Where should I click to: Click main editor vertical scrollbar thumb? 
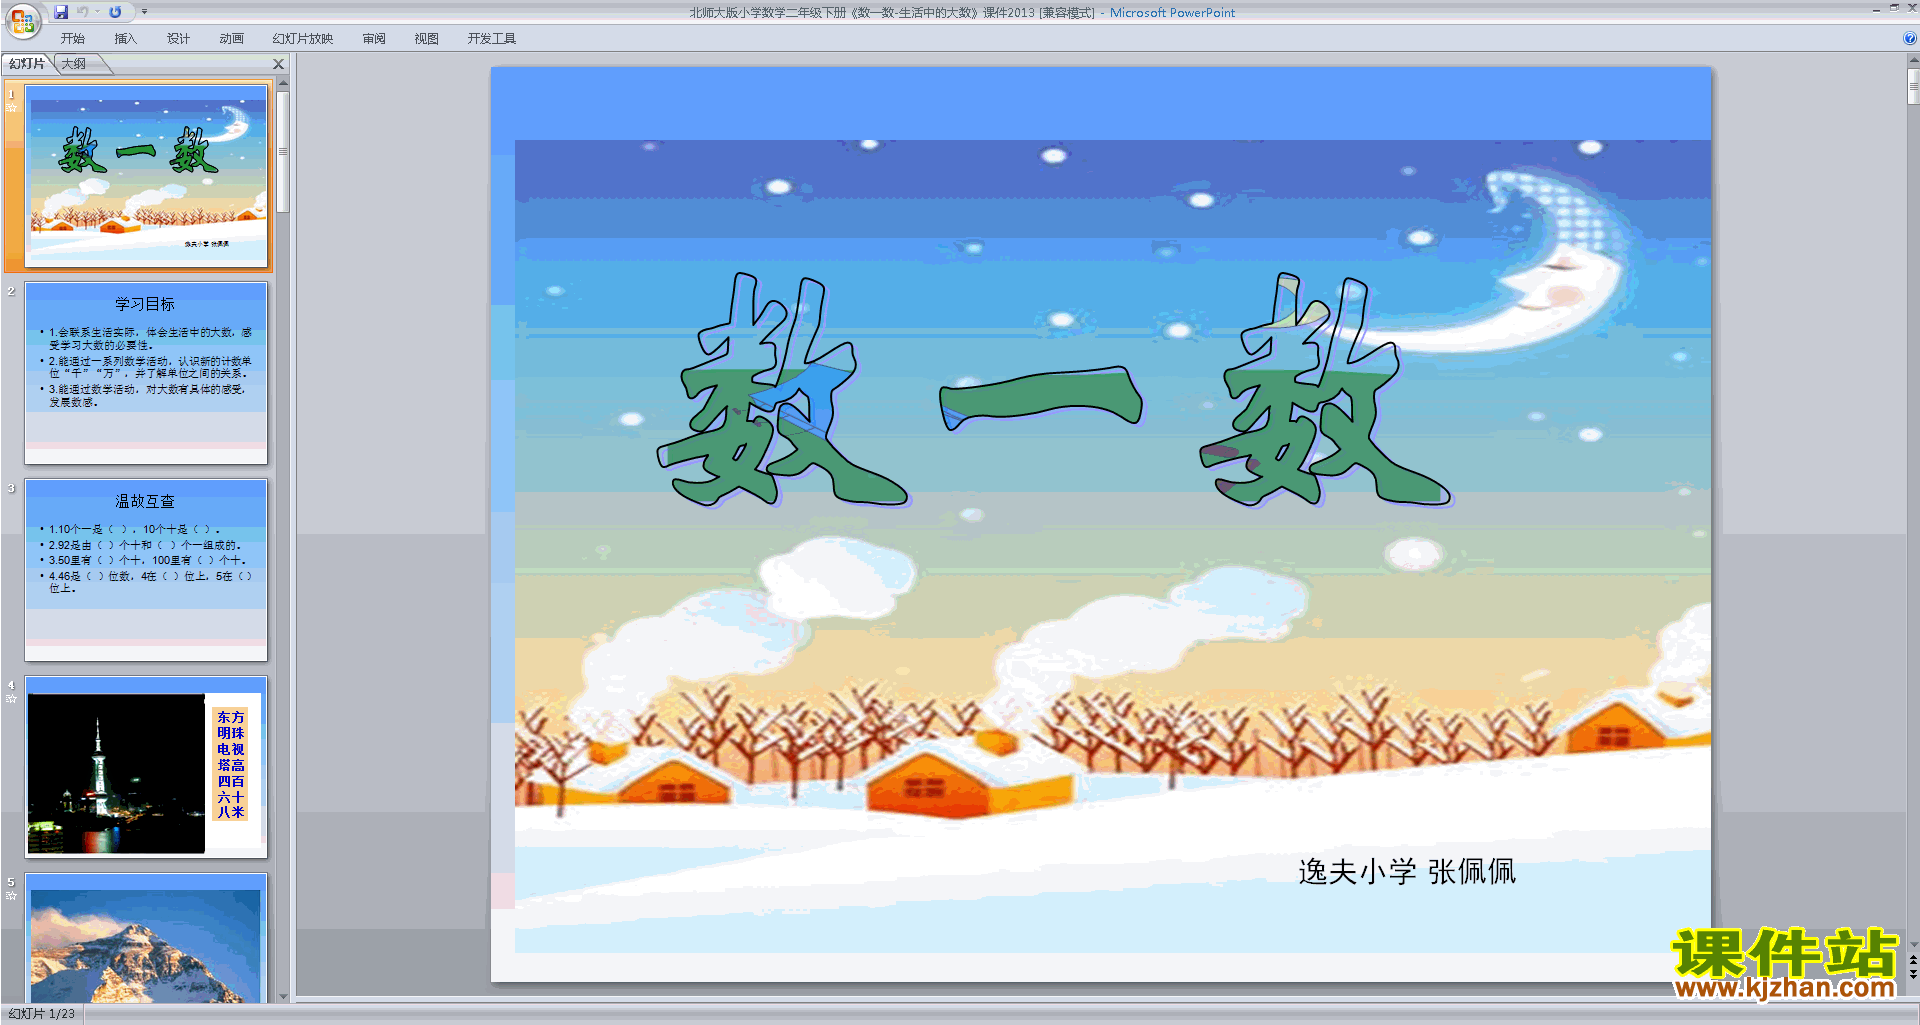pos(1913,87)
